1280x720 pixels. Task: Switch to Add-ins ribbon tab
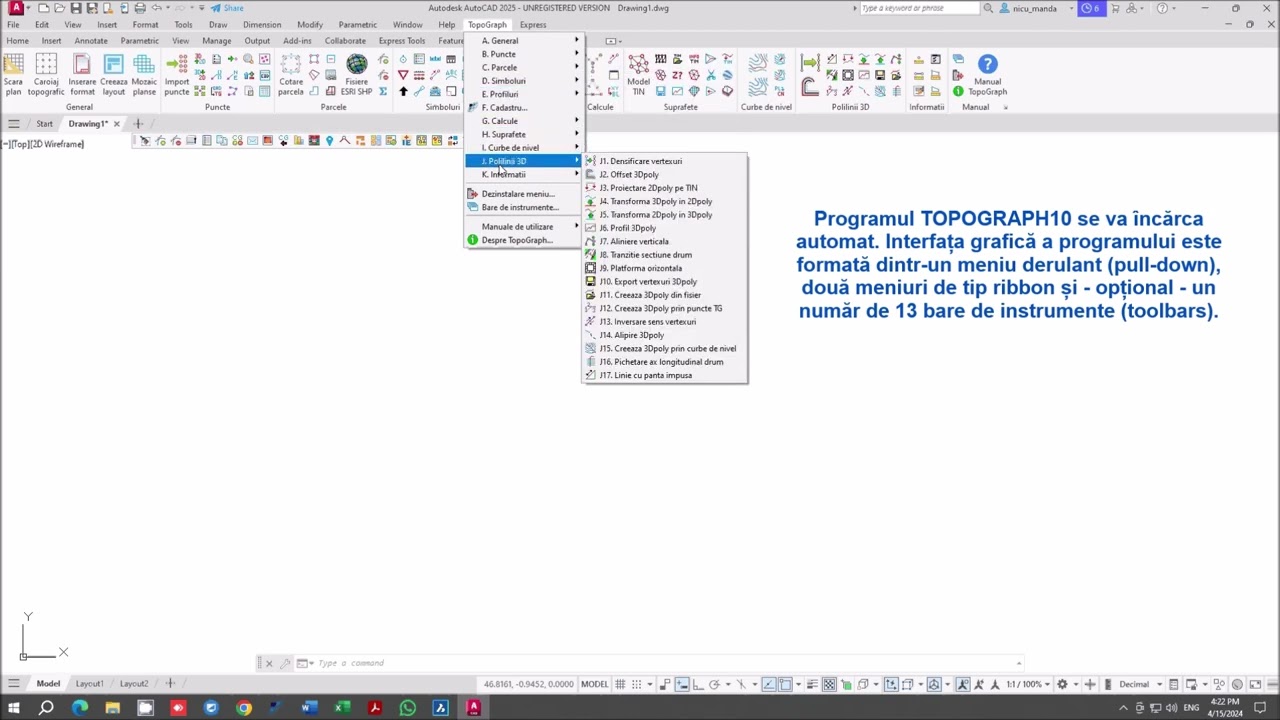pyautogui.click(x=297, y=41)
